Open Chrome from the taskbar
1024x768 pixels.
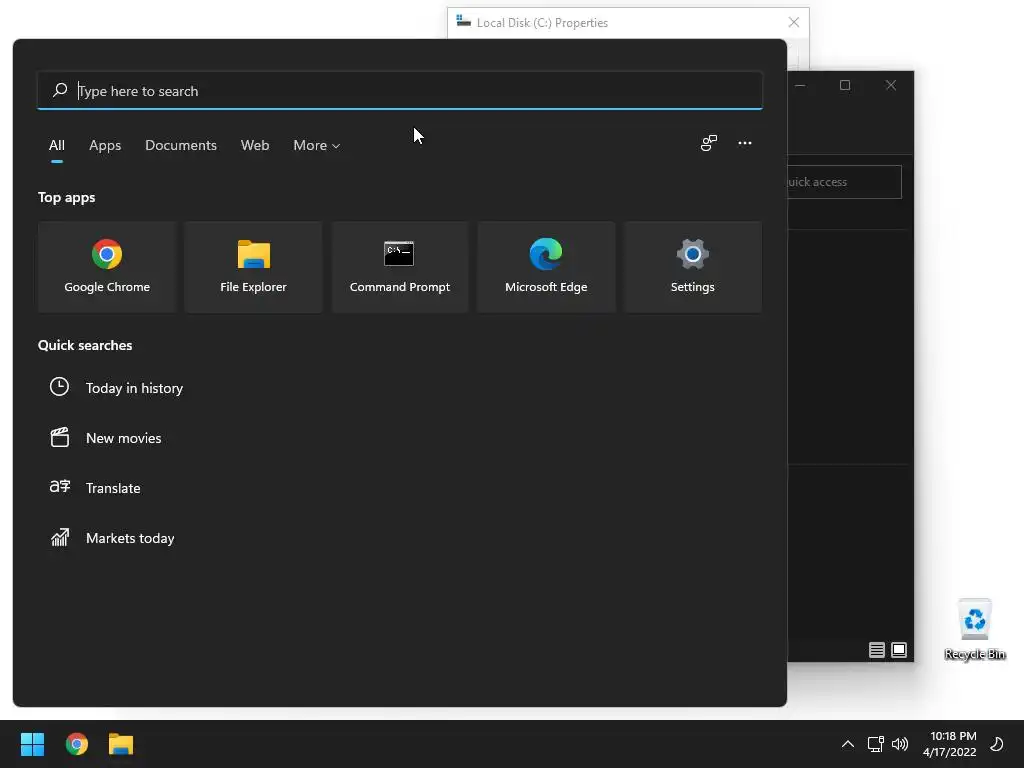(77, 744)
